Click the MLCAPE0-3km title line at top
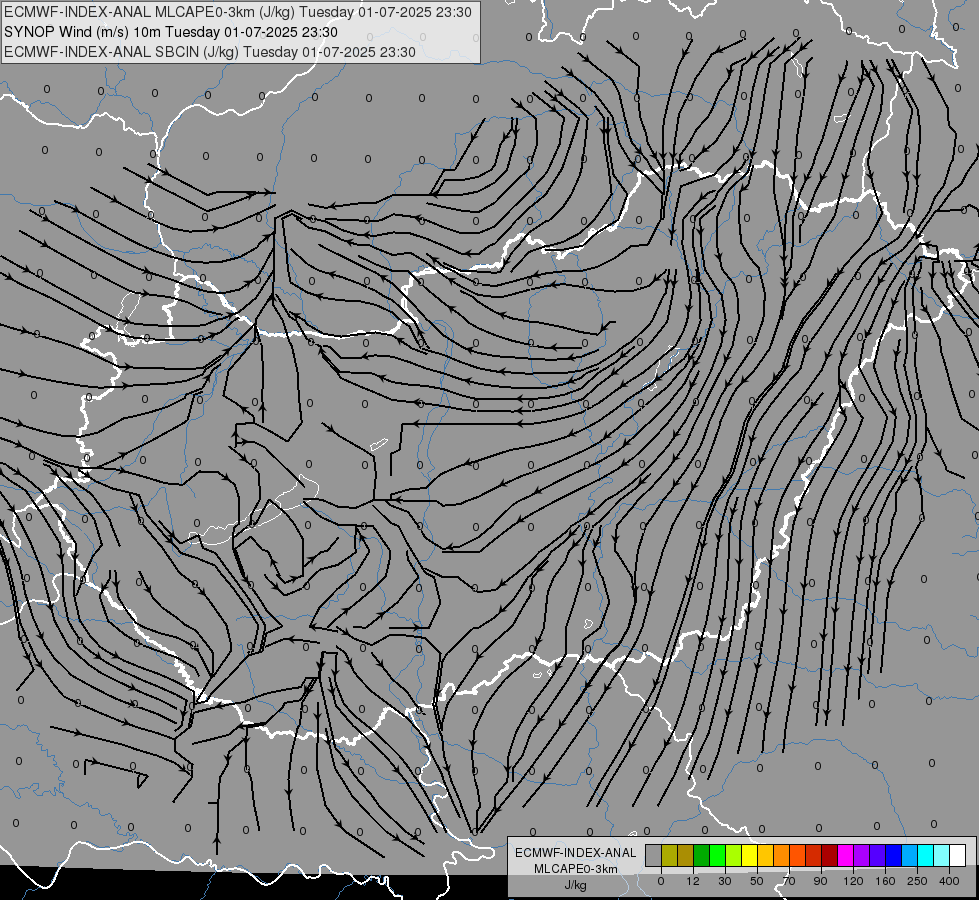 [238, 12]
